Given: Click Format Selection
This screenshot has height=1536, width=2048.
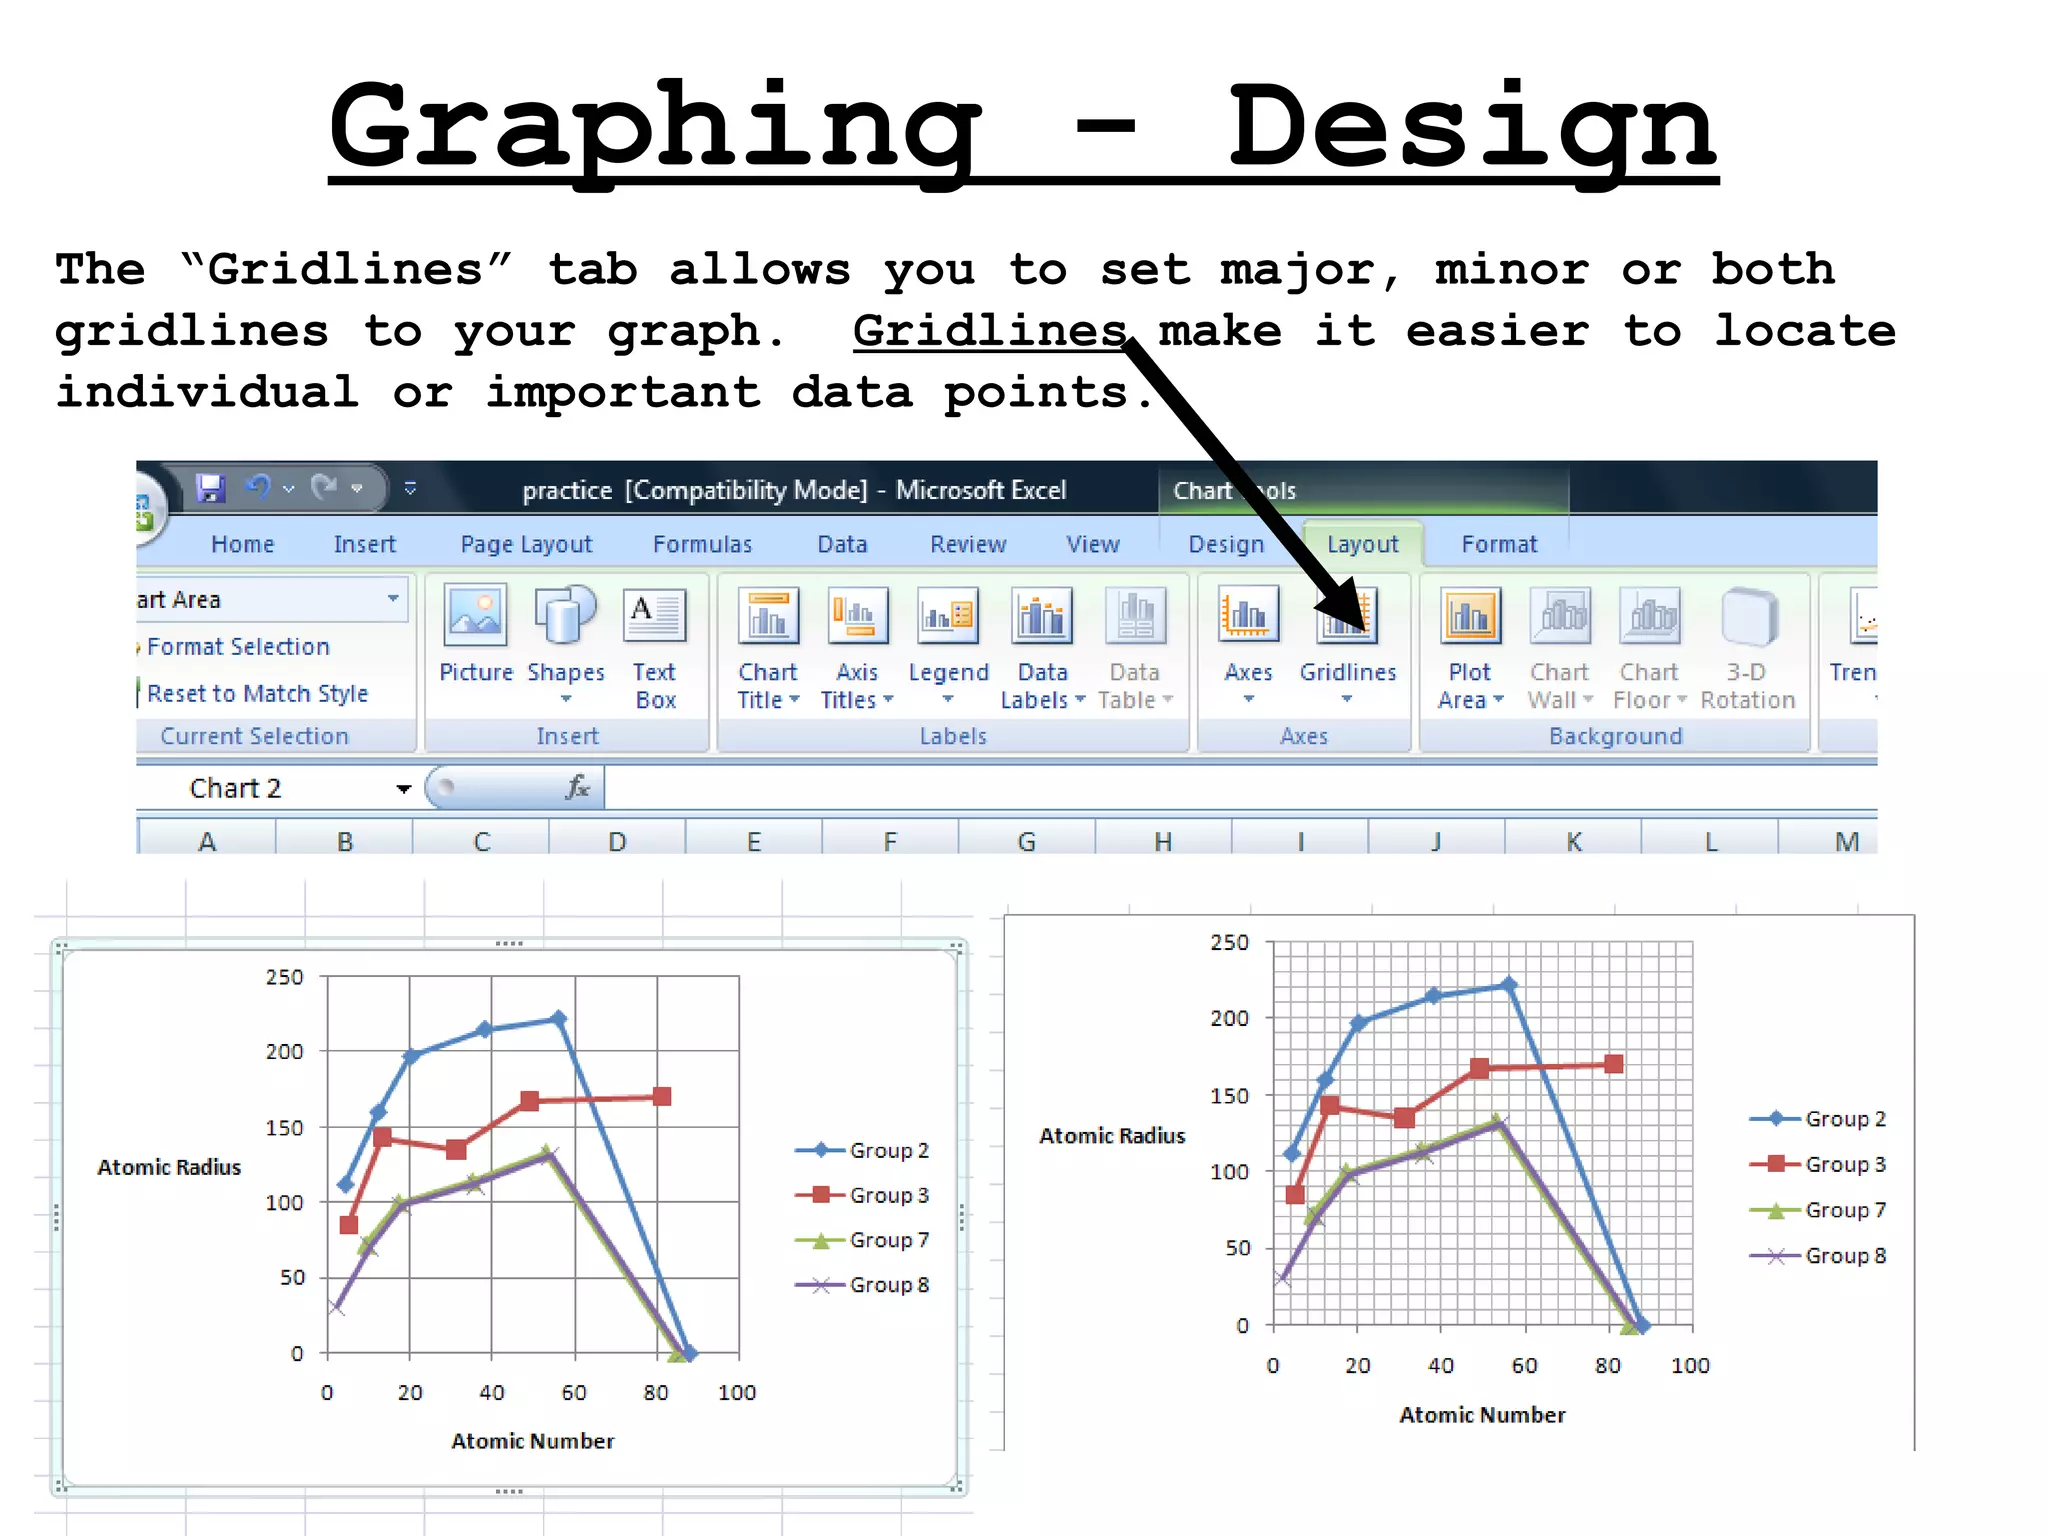Looking at the screenshot, I should (x=237, y=647).
